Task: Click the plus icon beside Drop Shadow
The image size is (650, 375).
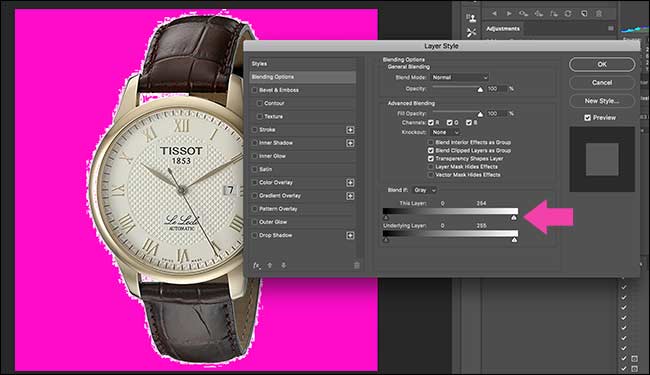Action: point(350,235)
